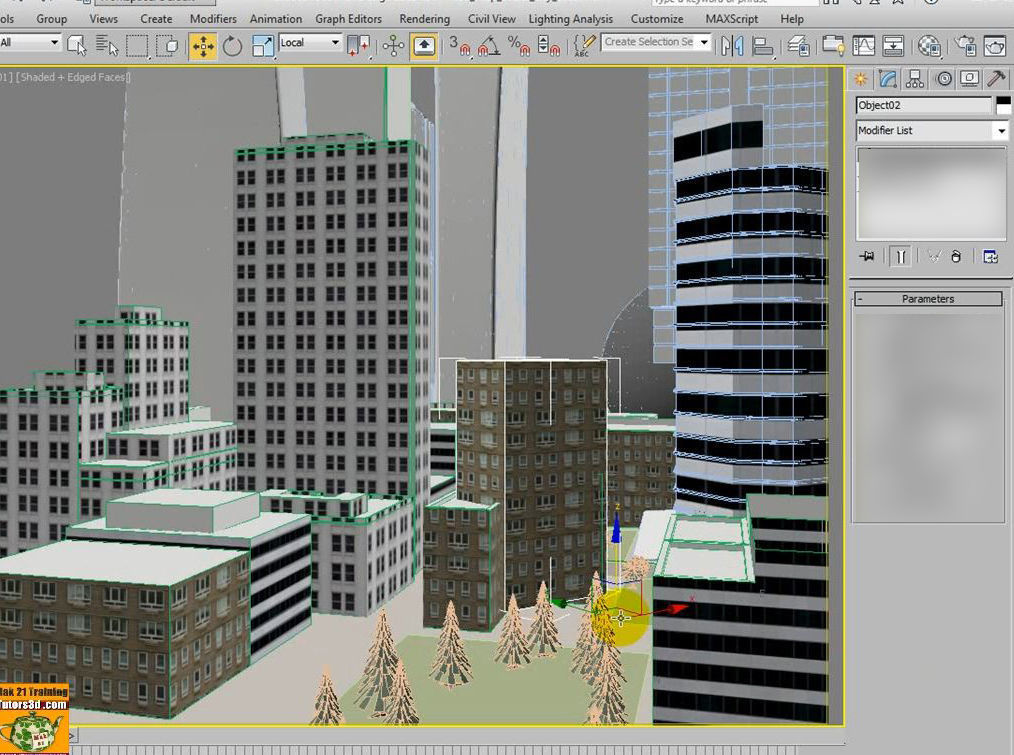Open the Animation menu
Screen dimensions: 1014x755
pos(275,19)
